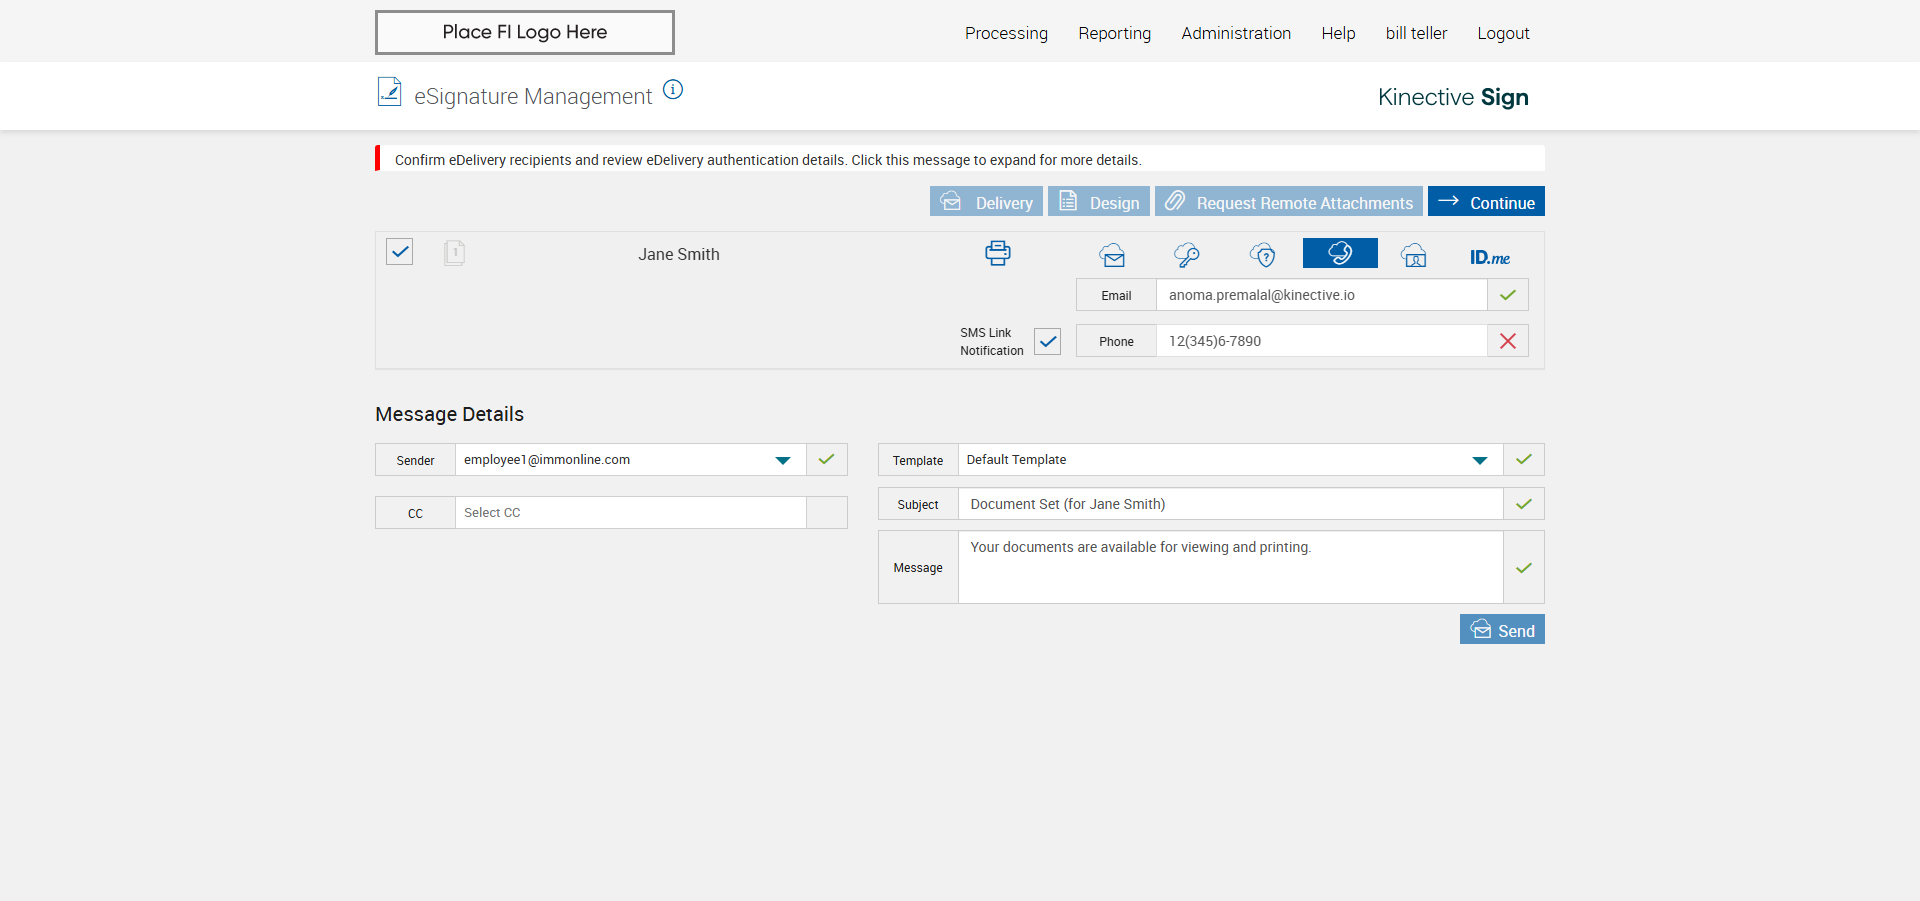Expand the Template dropdown arrow
The height and width of the screenshot is (901, 1920).
[x=1480, y=460]
